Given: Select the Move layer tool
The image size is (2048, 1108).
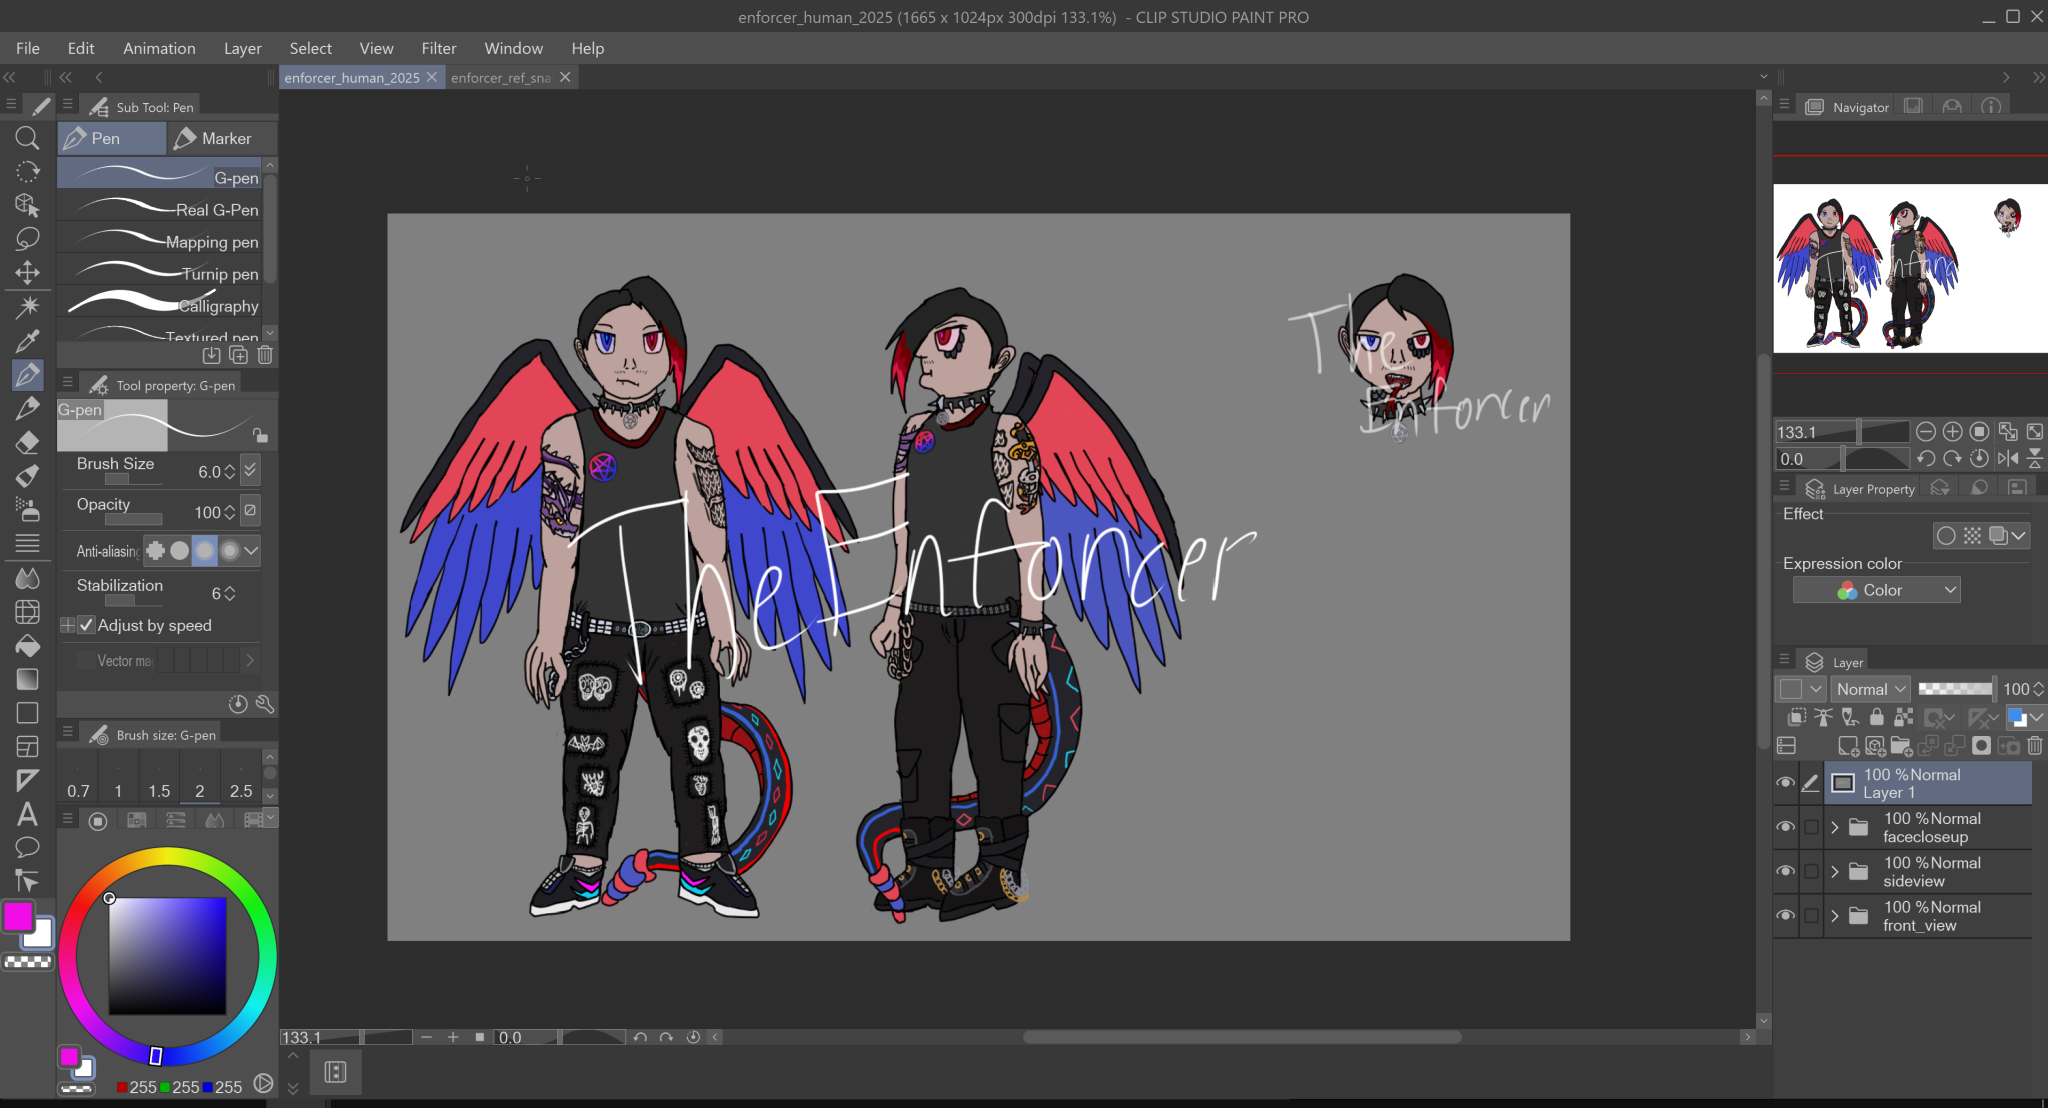Looking at the screenshot, I should pyautogui.click(x=27, y=272).
